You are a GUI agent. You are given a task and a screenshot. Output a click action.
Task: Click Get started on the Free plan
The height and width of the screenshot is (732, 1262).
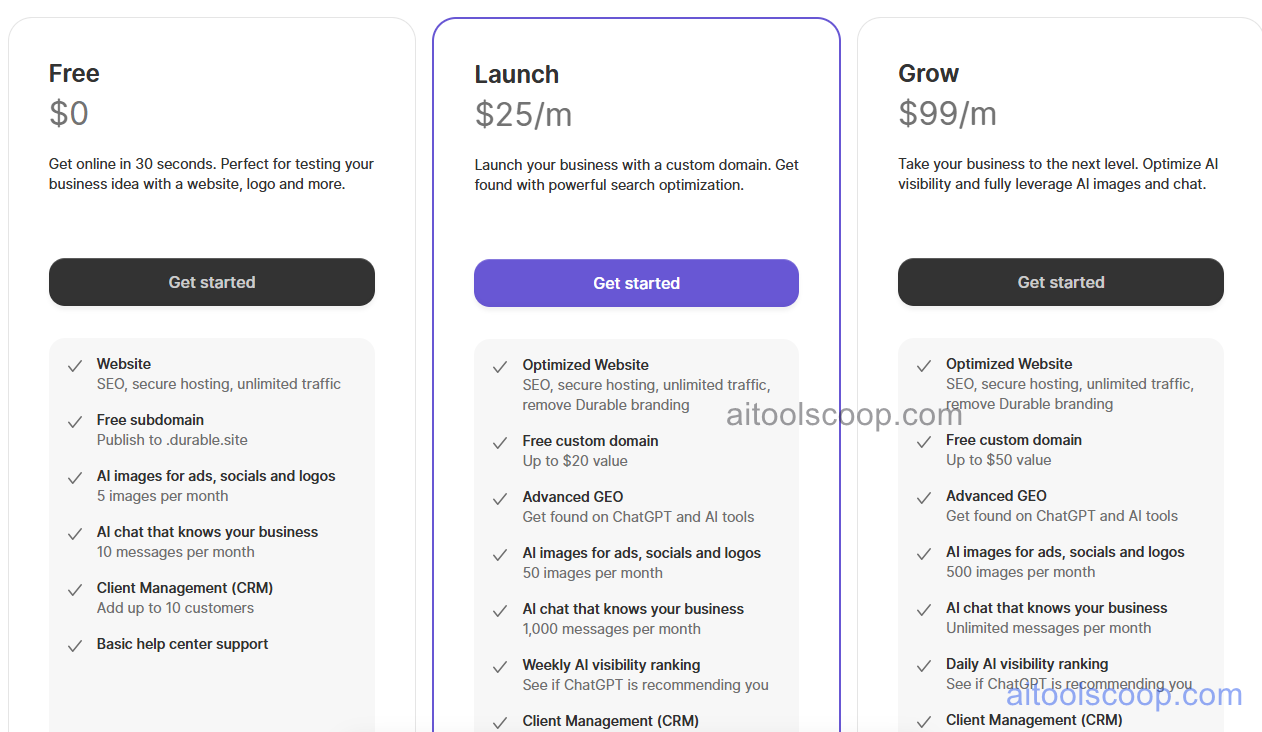[x=211, y=282]
